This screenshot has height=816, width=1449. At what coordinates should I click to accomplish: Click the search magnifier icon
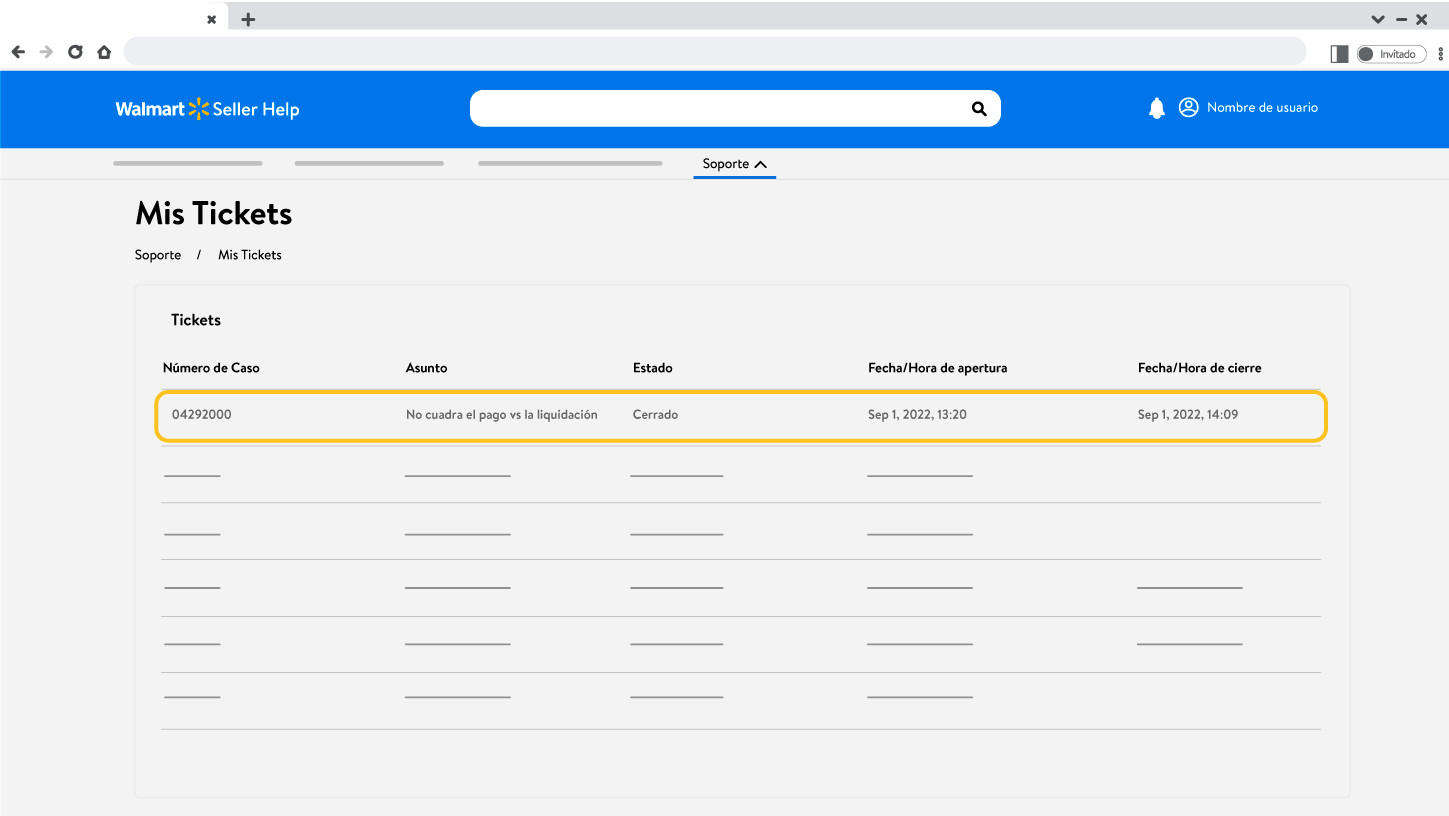click(x=979, y=109)
